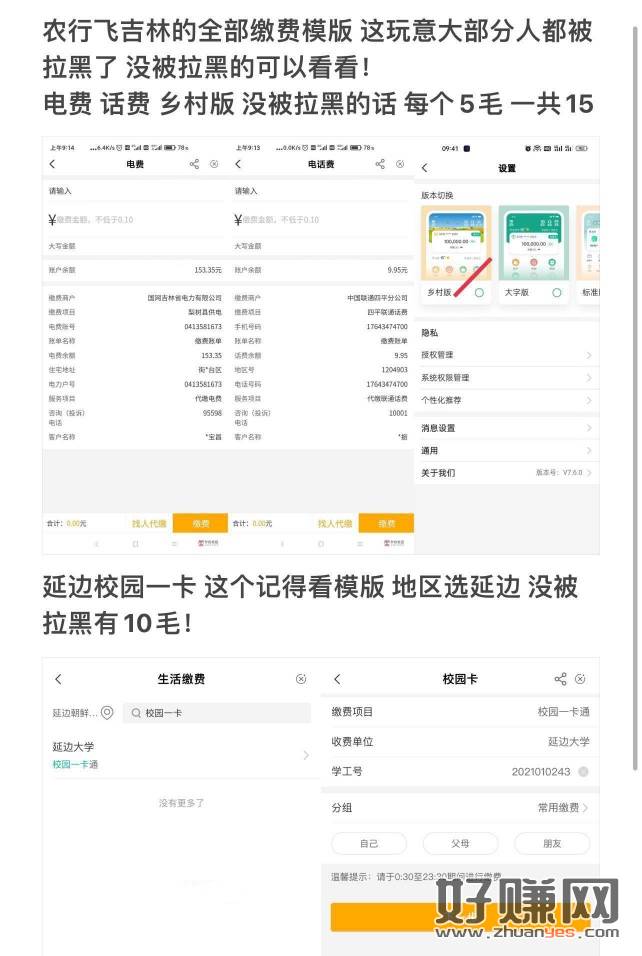
Task: Click the 隐私 section heading
Action: 429,333
